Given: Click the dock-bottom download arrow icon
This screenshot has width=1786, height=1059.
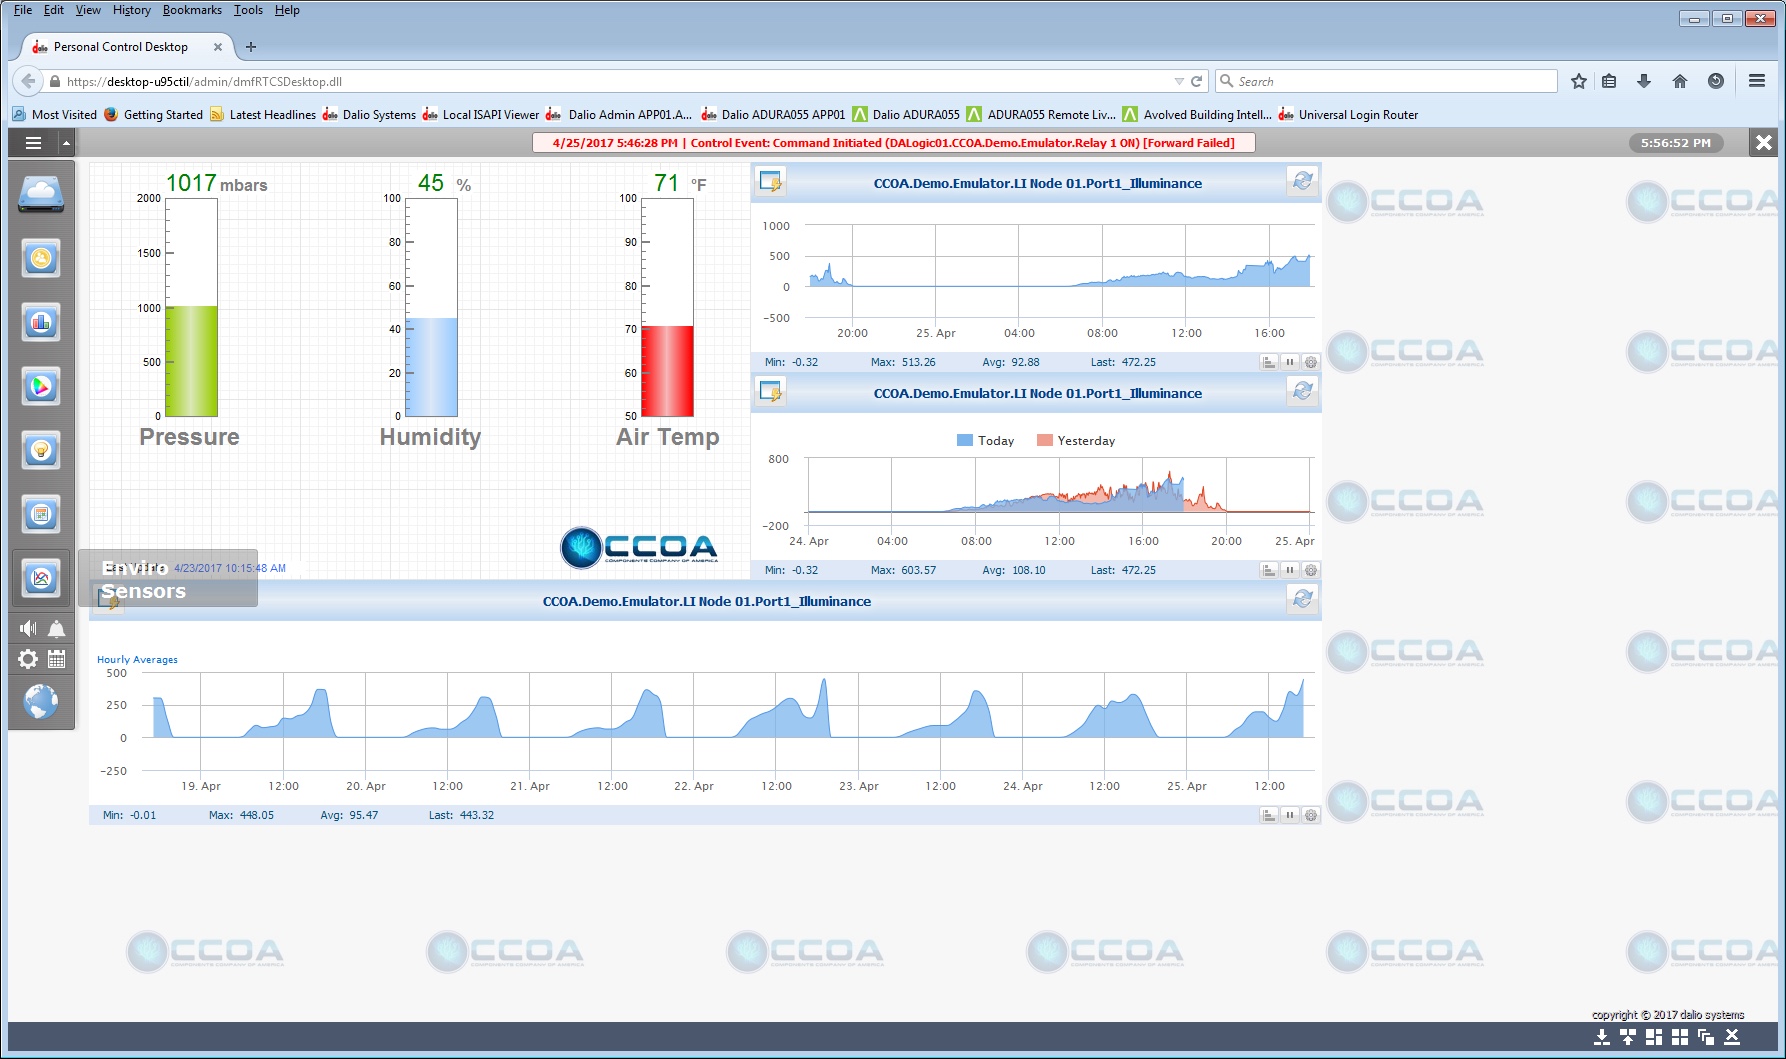Looking at the screenshot, I should pos(1602,1037).
